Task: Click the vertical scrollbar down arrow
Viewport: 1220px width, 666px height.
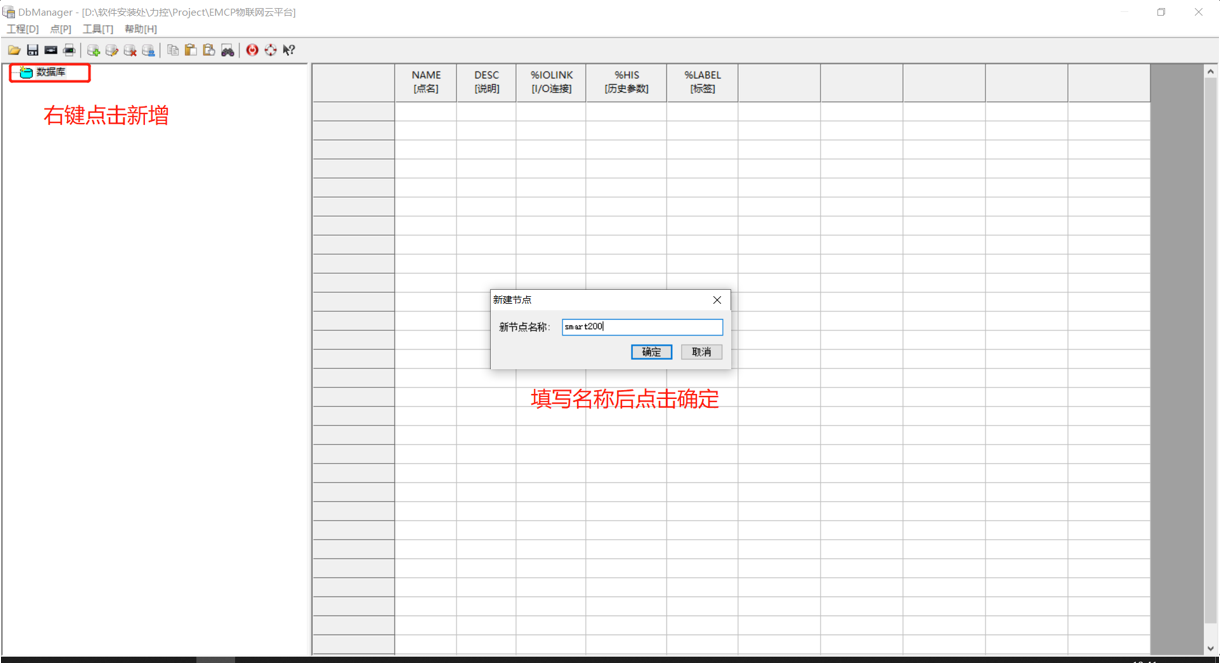Action: [x=1211, y=650]
